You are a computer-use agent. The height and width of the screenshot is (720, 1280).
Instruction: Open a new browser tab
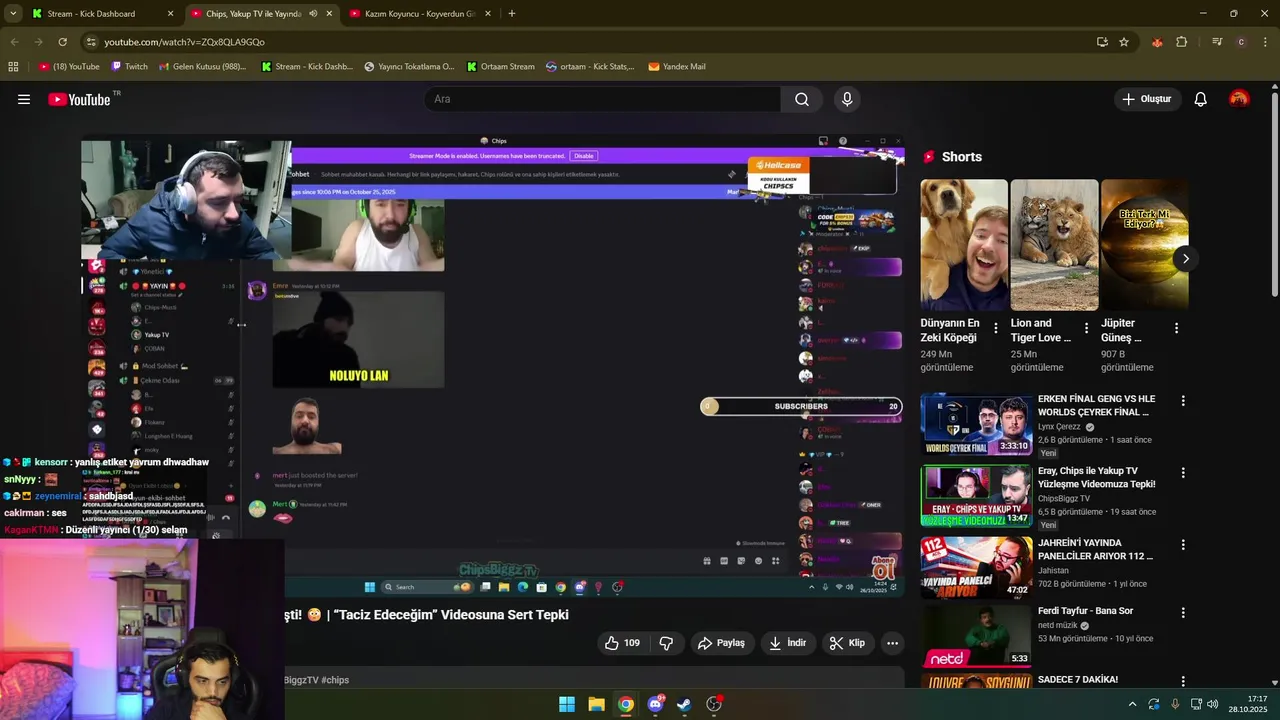(512, 14)
